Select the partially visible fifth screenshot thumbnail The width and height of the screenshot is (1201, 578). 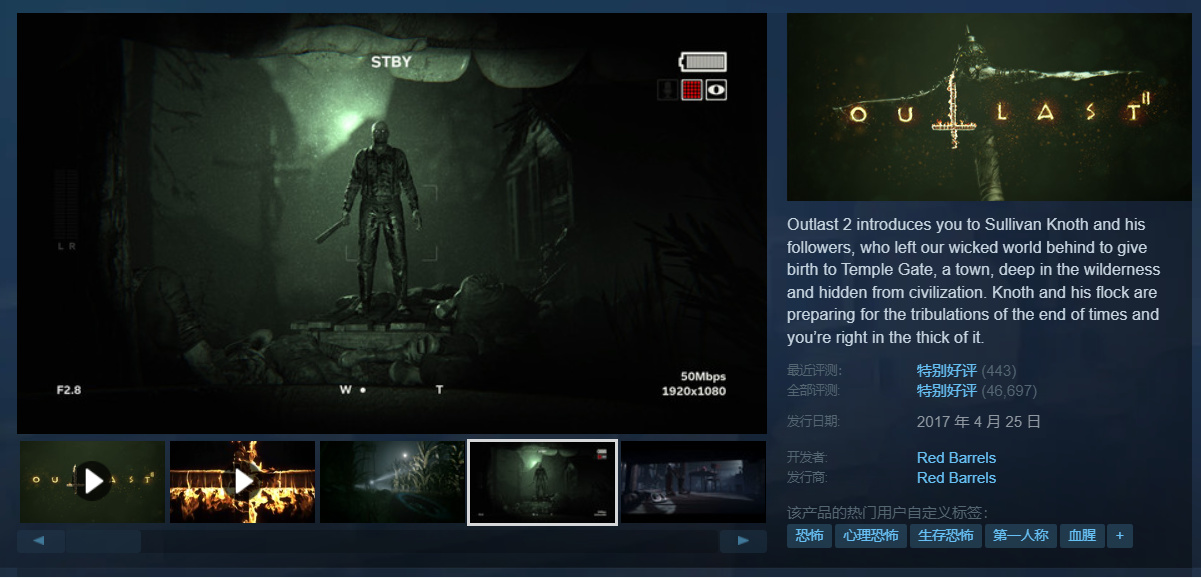(x=693, y=482)
